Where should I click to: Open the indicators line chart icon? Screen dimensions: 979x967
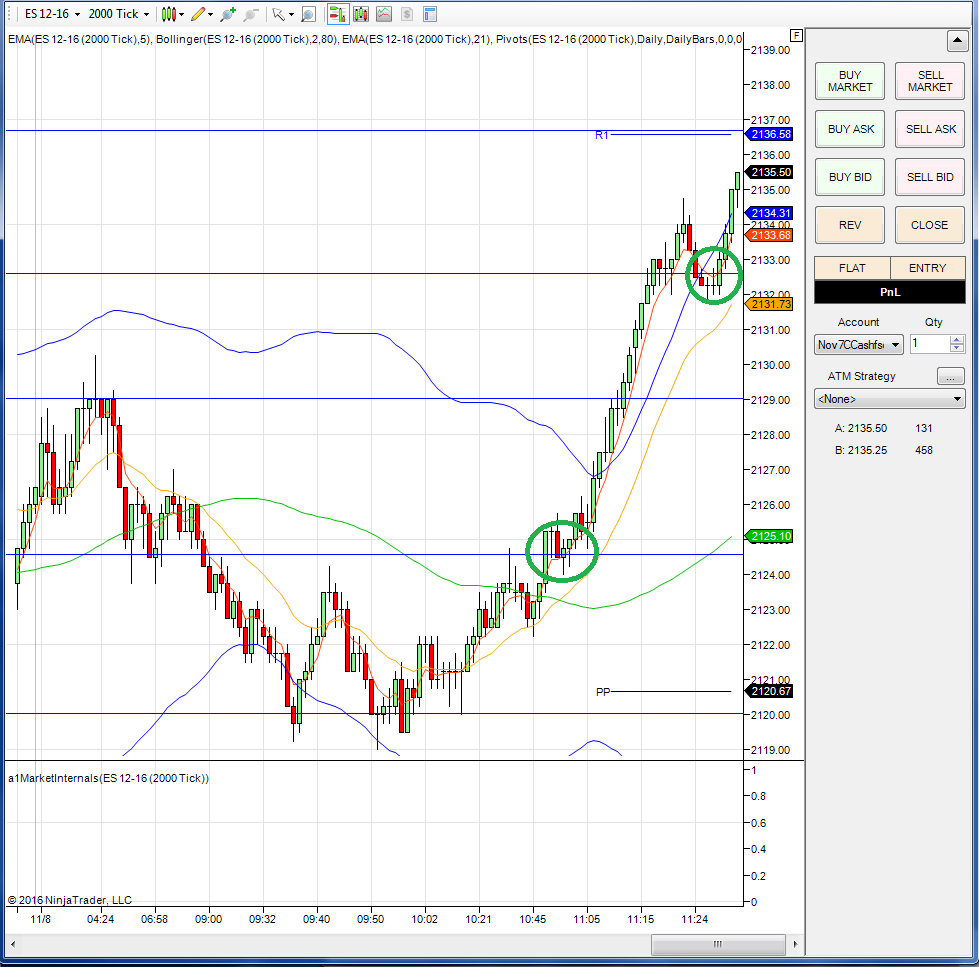click(384, 14)
